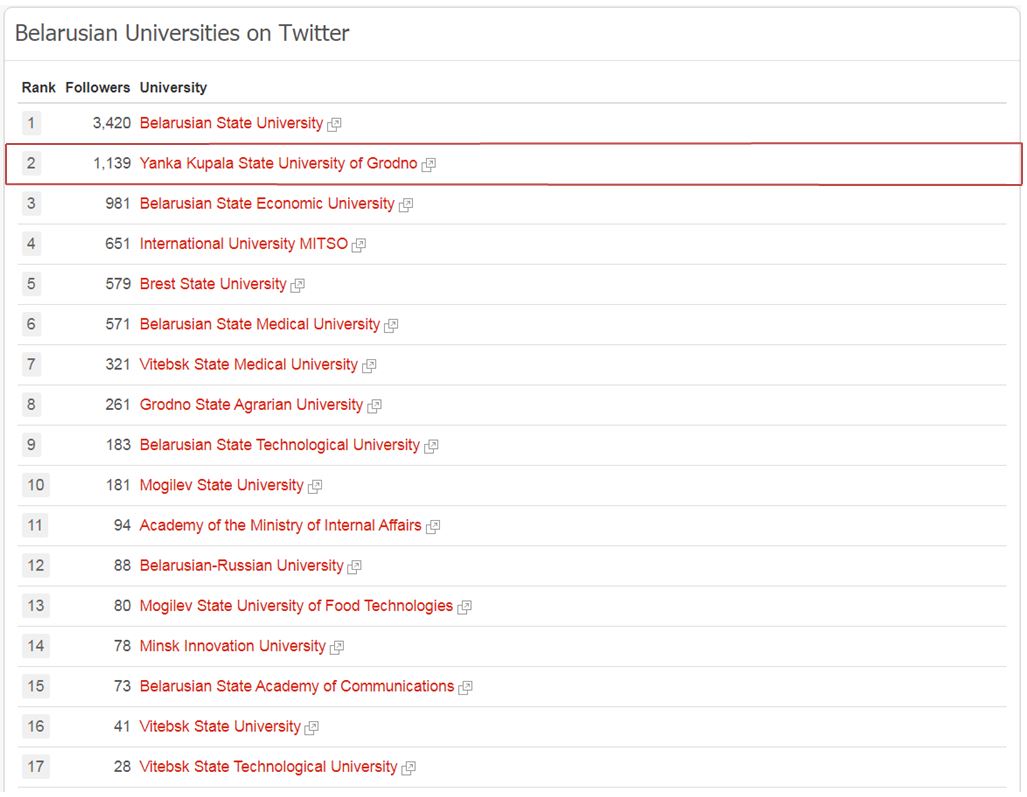
Task: Click the Rank column header
Action: tap(39, 88)
